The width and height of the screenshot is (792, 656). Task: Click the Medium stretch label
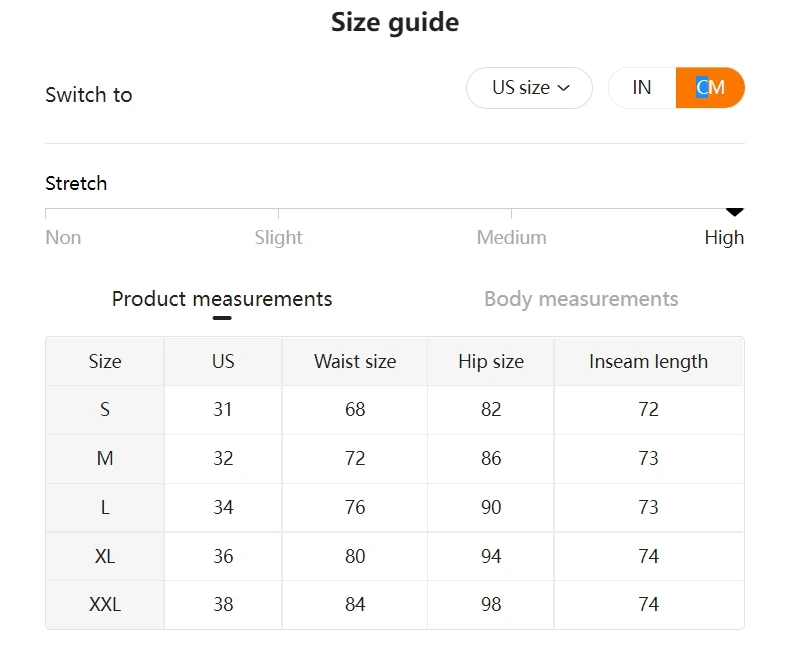coord(511,238)
